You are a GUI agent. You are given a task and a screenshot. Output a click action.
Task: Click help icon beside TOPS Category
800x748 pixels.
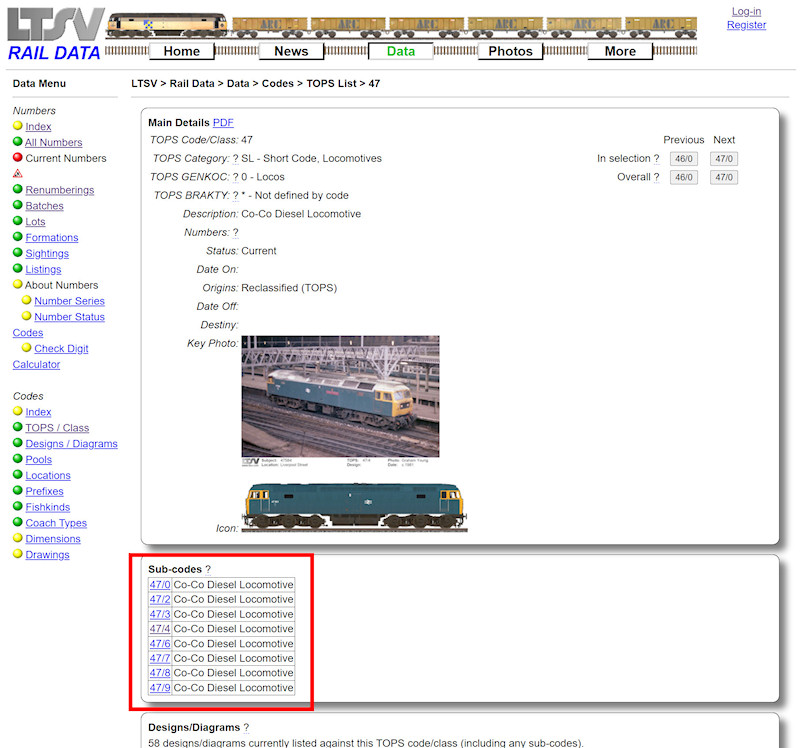click(x=236, y=158)
